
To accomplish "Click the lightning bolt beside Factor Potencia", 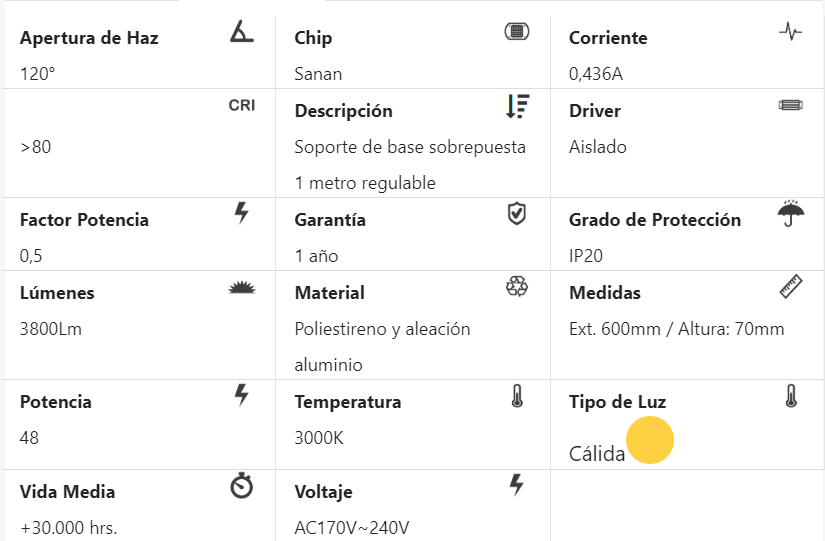I will 241,212.
